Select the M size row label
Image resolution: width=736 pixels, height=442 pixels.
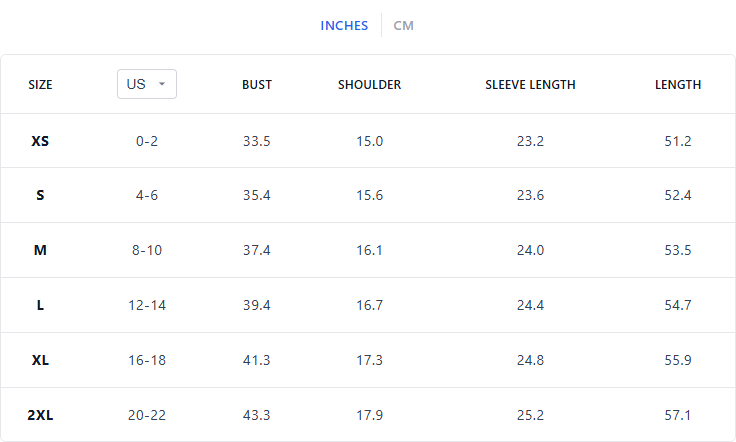40,250
